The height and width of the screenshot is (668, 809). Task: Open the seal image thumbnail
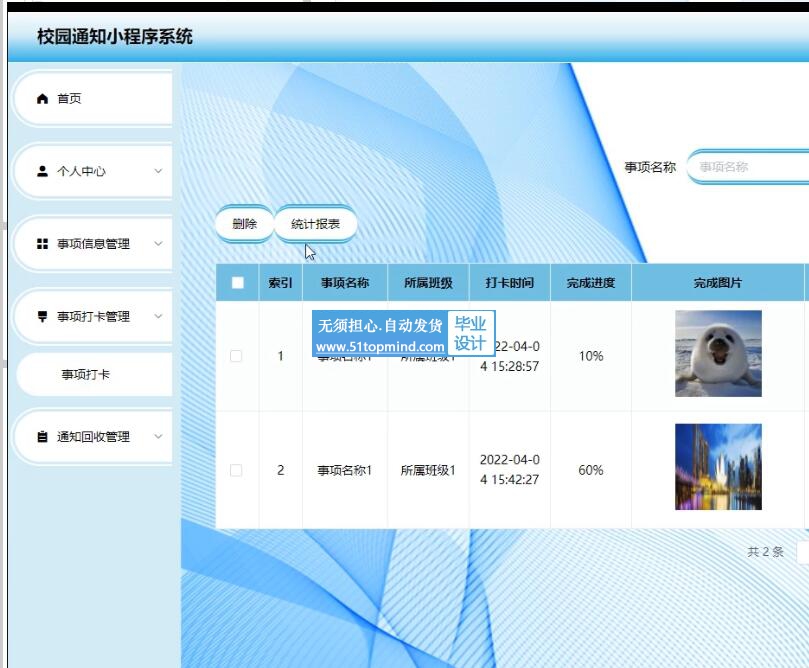coord(718,353)
